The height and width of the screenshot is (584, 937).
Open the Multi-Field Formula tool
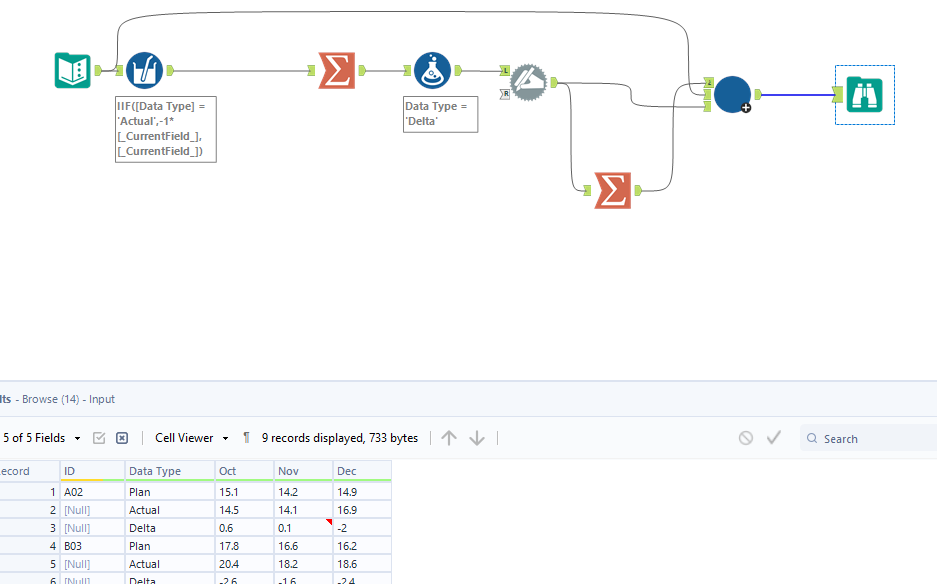[x=145, y=70]
